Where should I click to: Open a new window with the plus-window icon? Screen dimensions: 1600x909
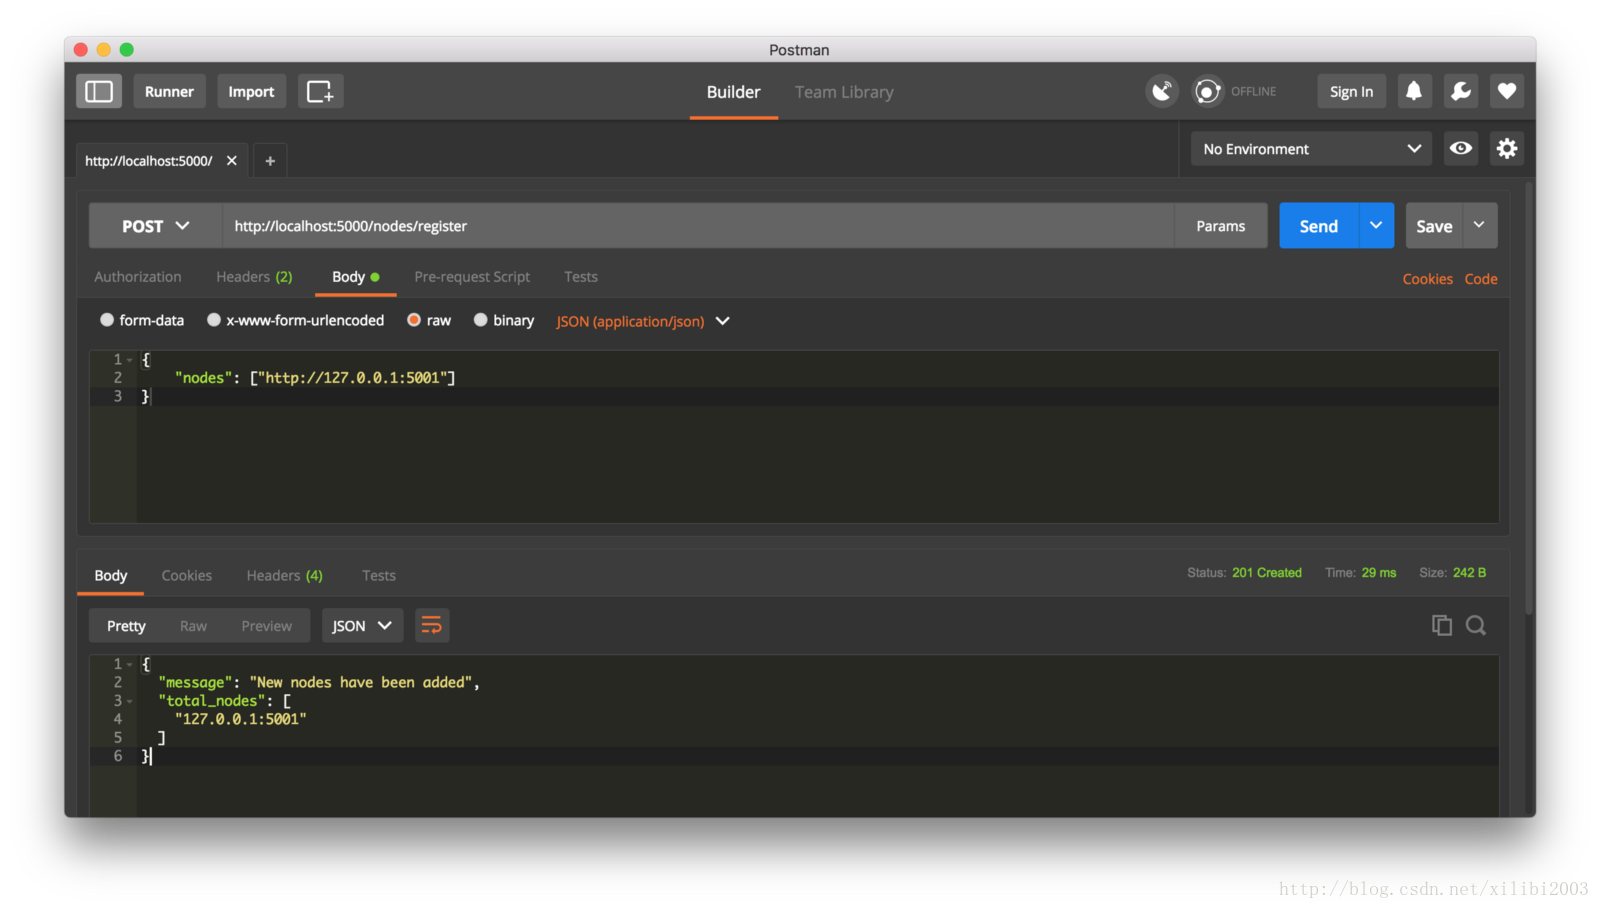click(320, 91)
